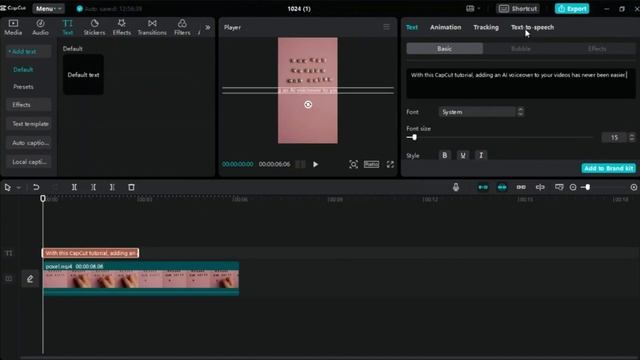Image resolution: width=640 pixels, height=360 pixels.
Task: Click the Export button
Action: (572, 9)
